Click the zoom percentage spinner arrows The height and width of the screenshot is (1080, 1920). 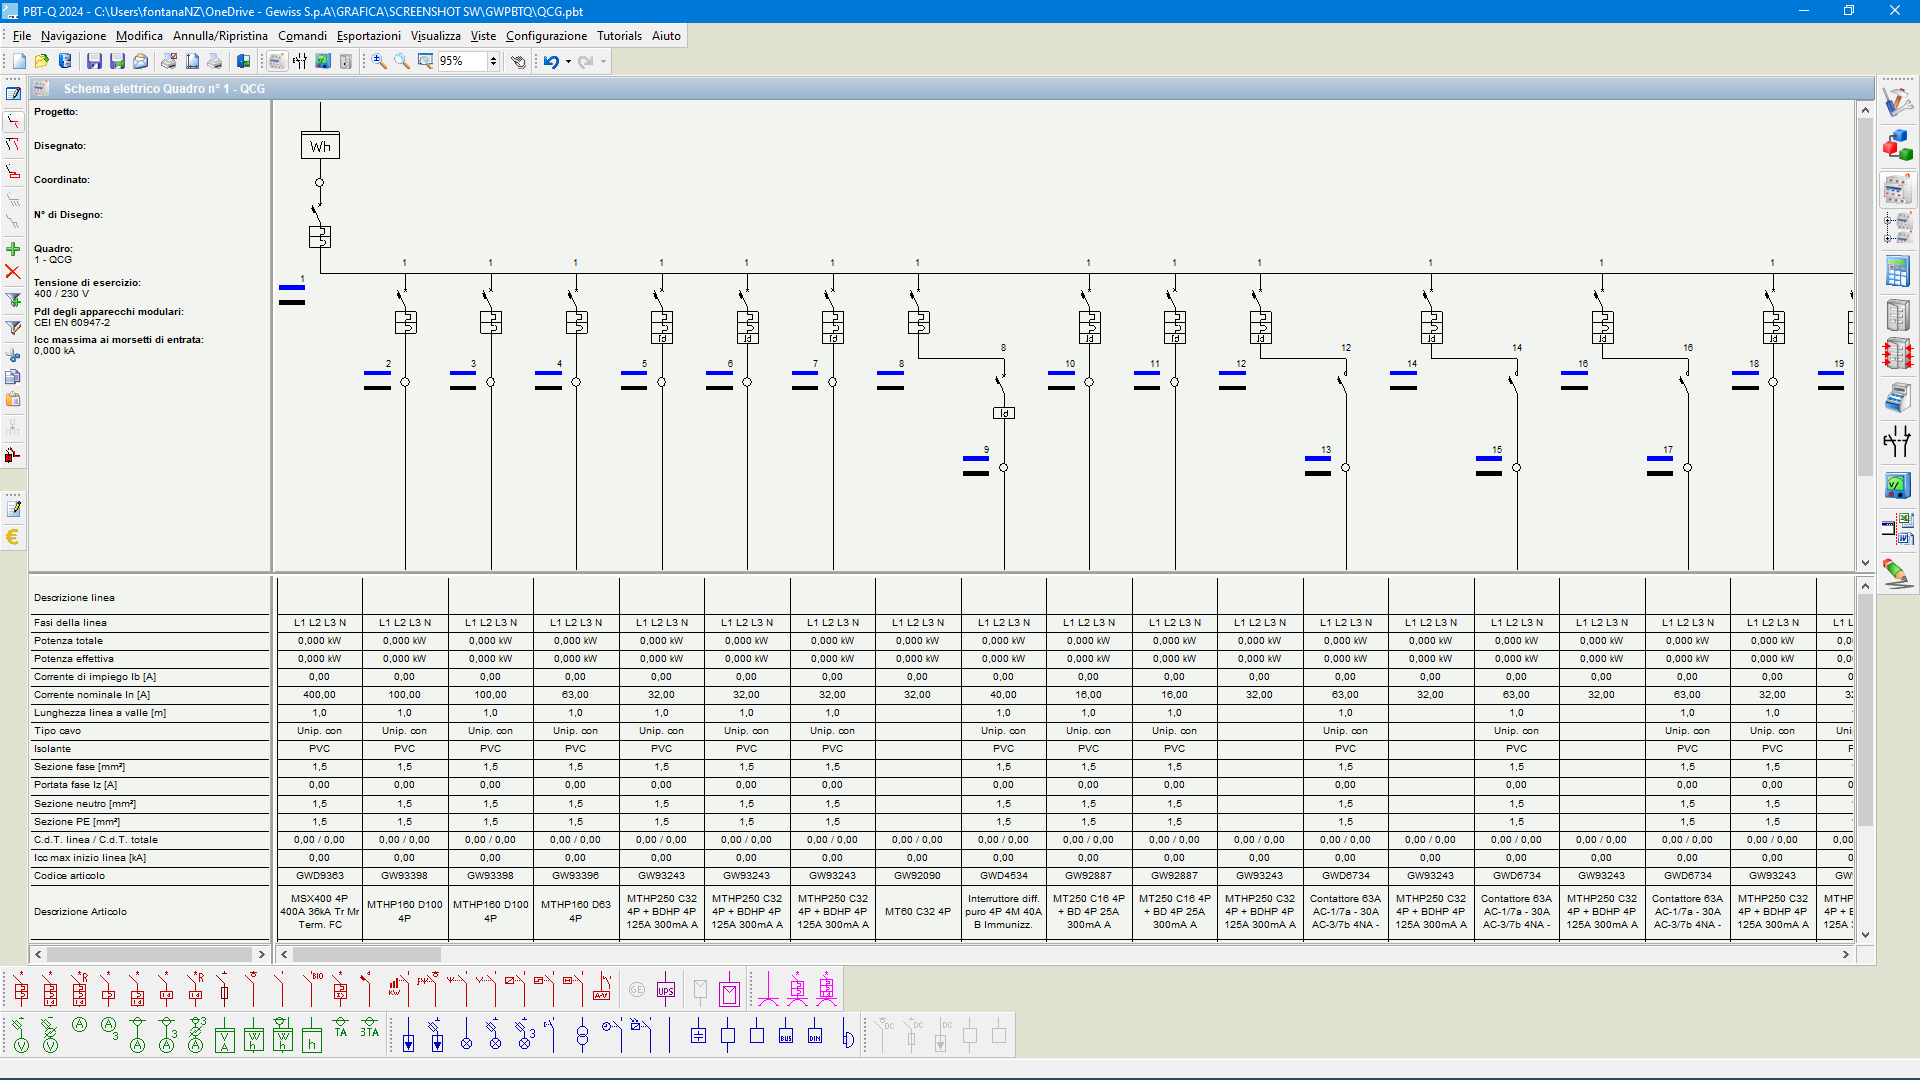493,61
